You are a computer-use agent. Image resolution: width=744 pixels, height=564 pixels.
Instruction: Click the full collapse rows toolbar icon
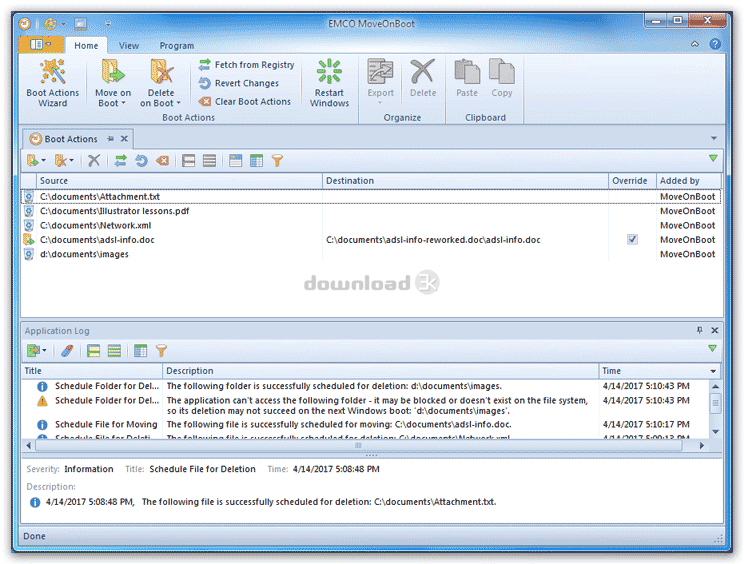pos(209,161)
